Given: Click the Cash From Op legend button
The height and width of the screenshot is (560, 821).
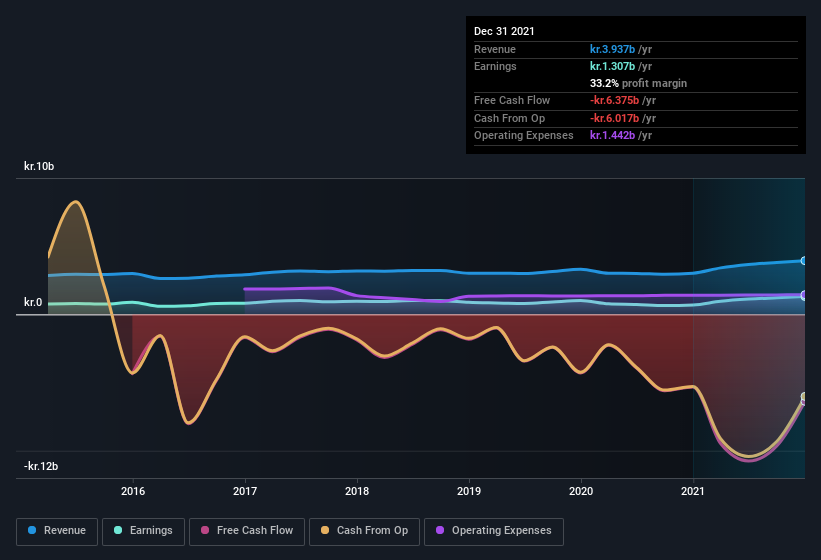Looking at the screenshot, I should 364,531.
